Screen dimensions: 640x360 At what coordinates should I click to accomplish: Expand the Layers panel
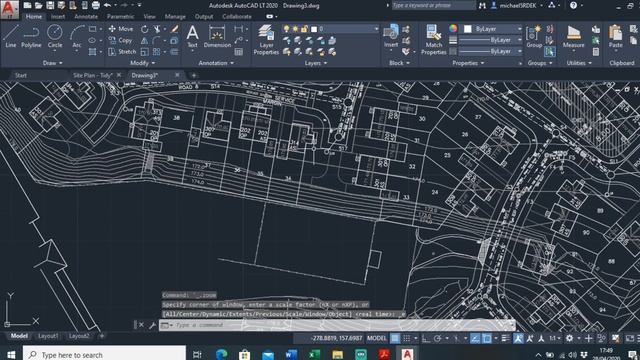point(316,63)
